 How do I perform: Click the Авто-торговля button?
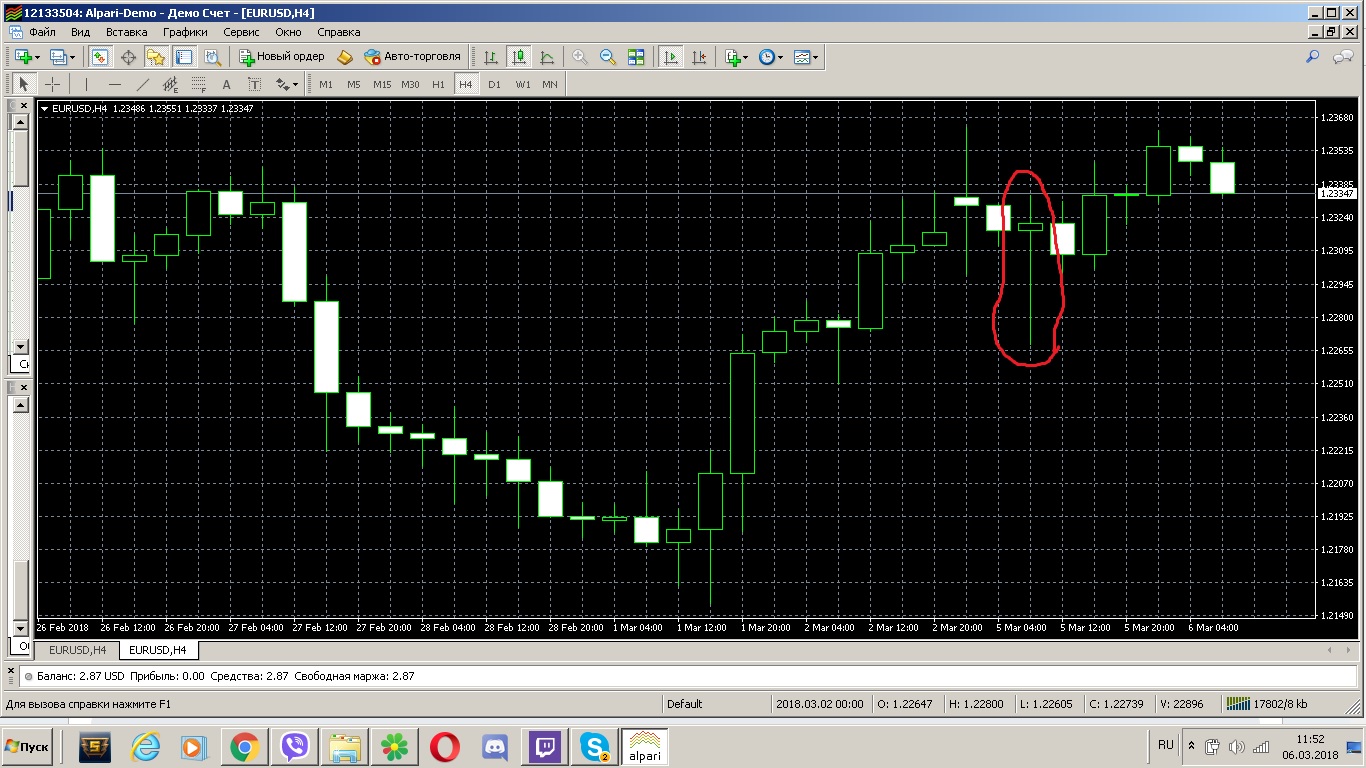[413, 57]
